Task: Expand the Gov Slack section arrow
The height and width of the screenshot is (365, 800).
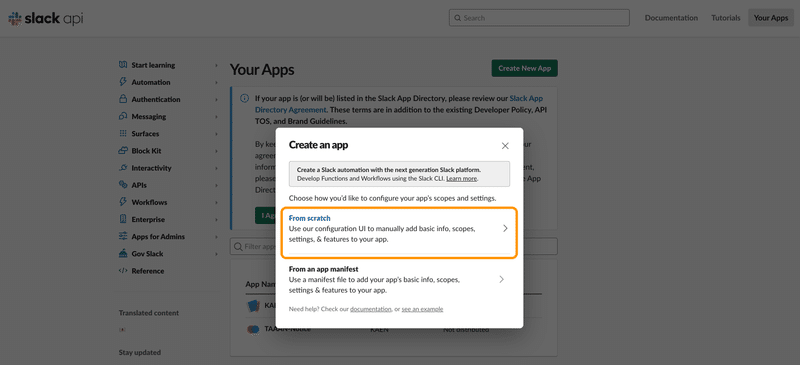Action: point(216,254)
